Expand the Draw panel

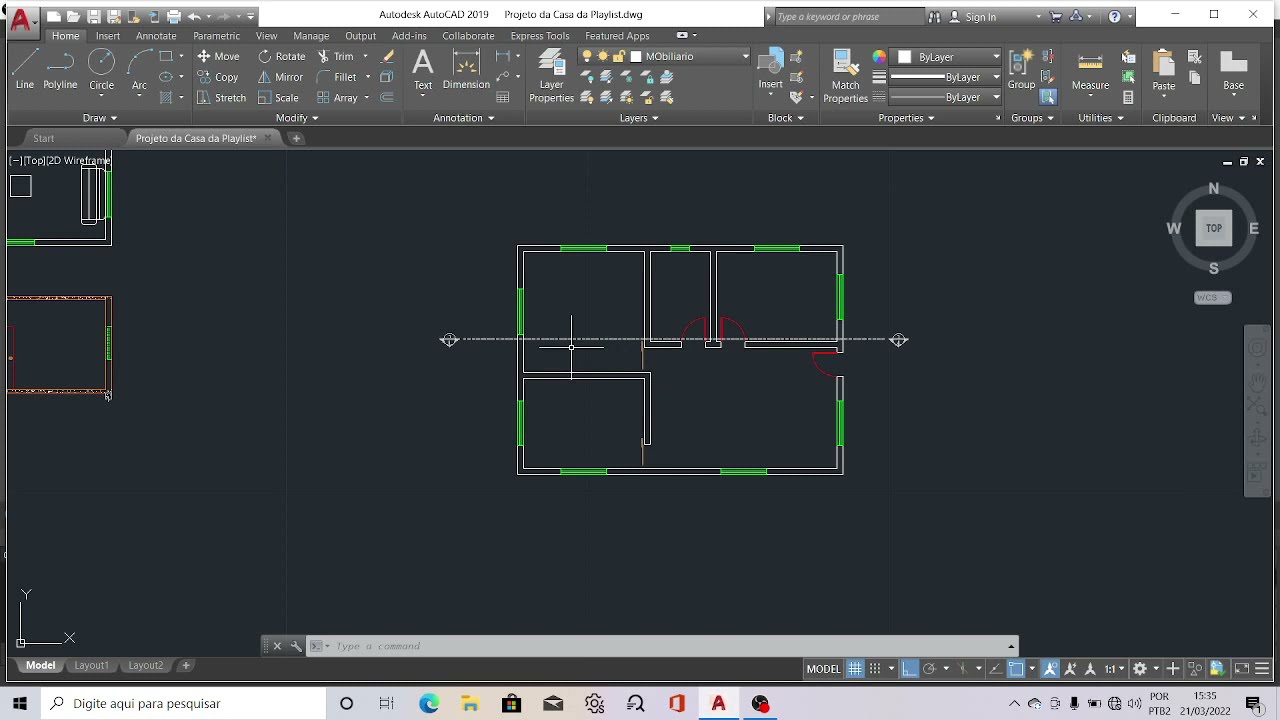[99, 118]
